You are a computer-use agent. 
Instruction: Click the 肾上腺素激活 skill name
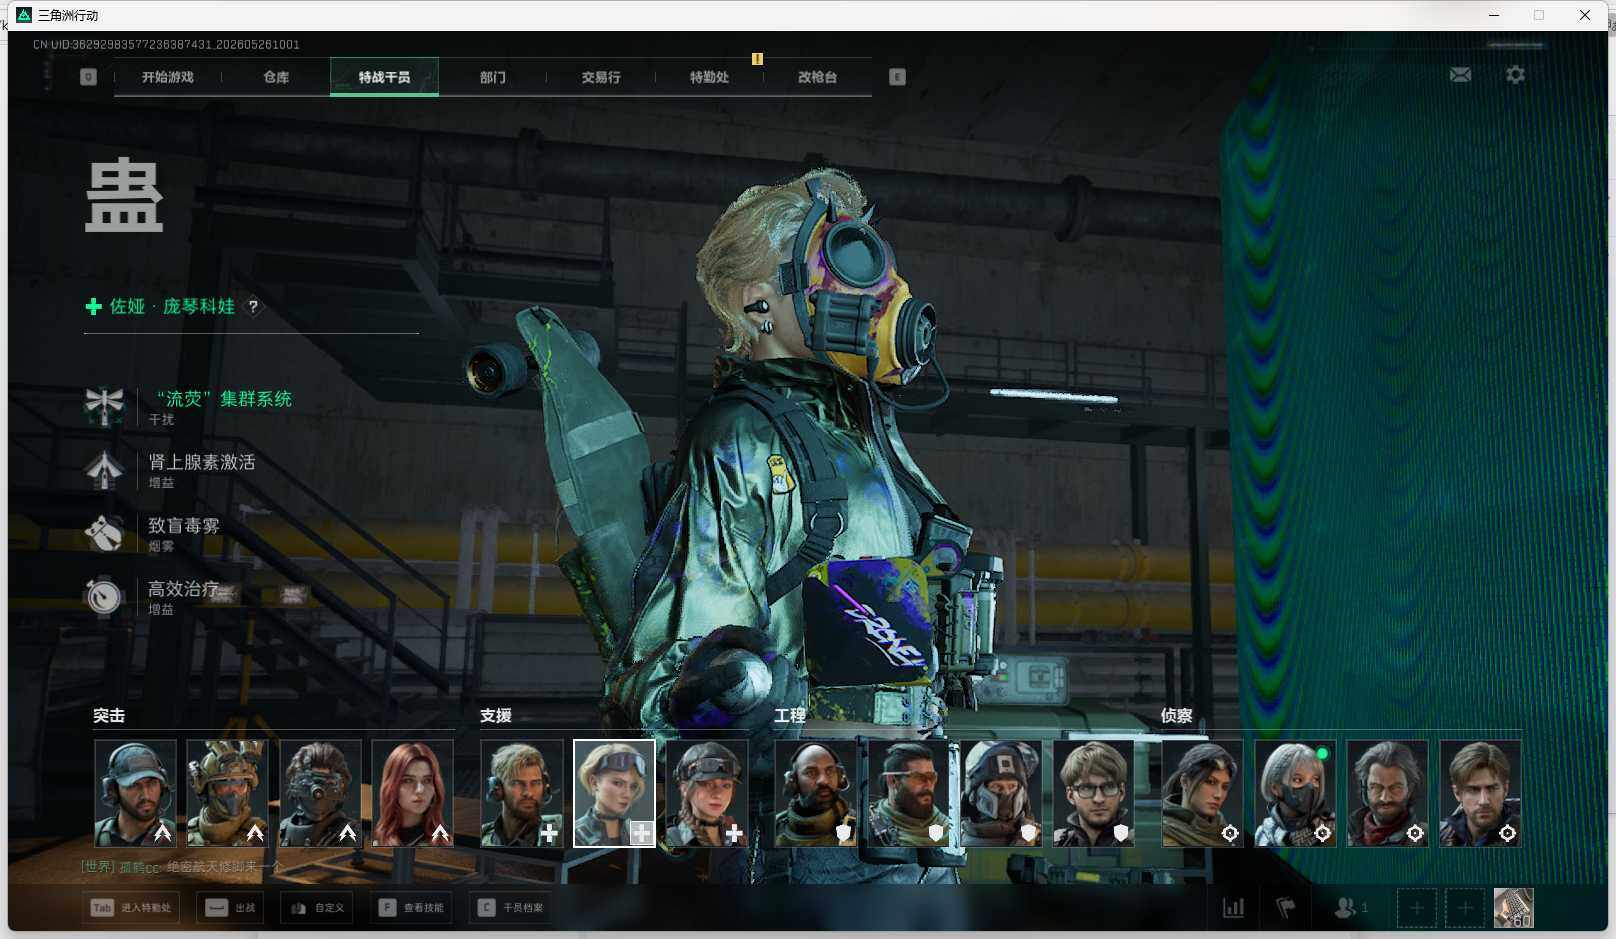pyautogui.click(x=202, y=462)
